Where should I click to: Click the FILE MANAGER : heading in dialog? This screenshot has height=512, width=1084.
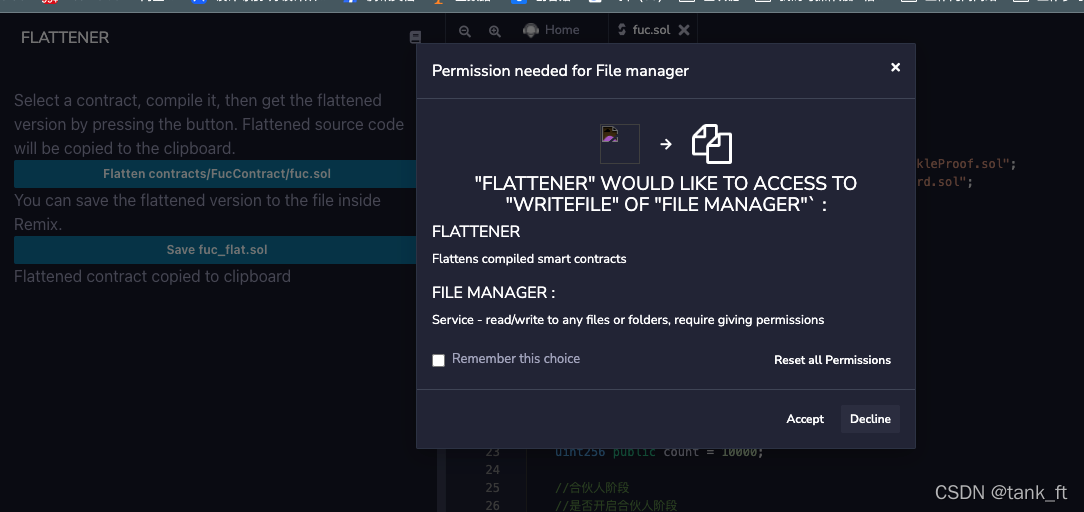click(x=494, y=292)
